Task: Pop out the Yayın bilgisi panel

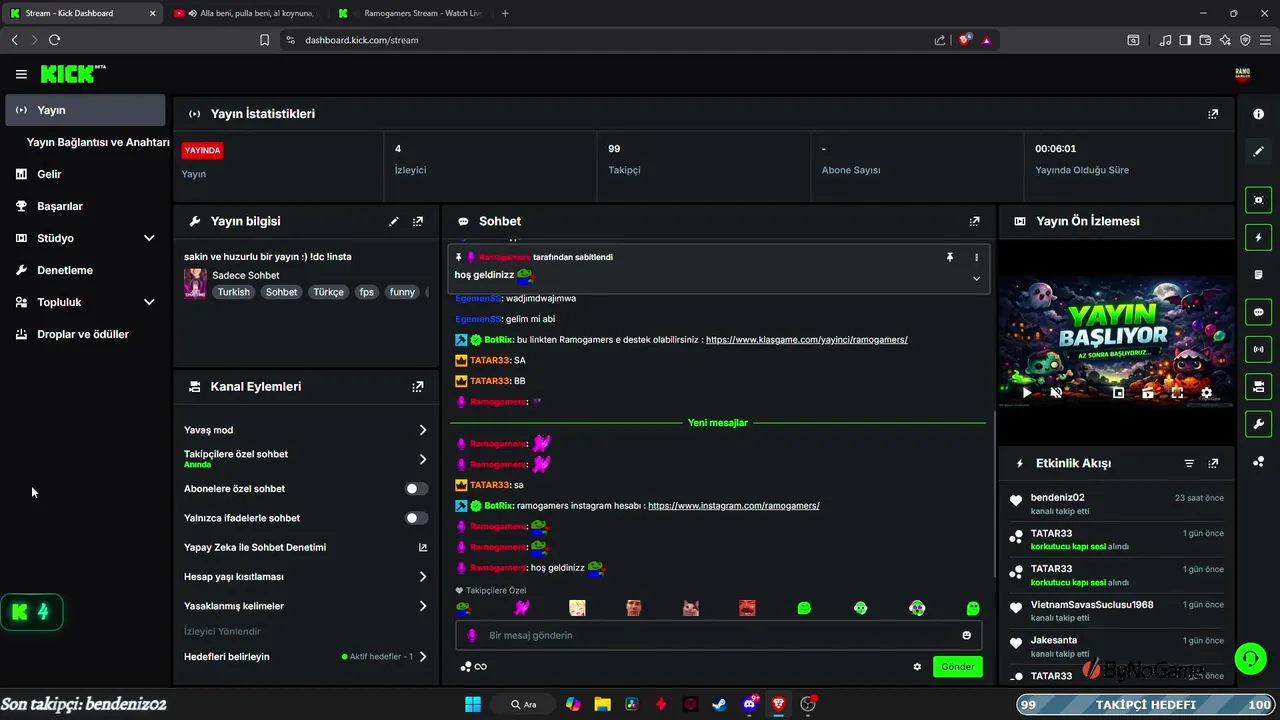Action: coord(418,221)
